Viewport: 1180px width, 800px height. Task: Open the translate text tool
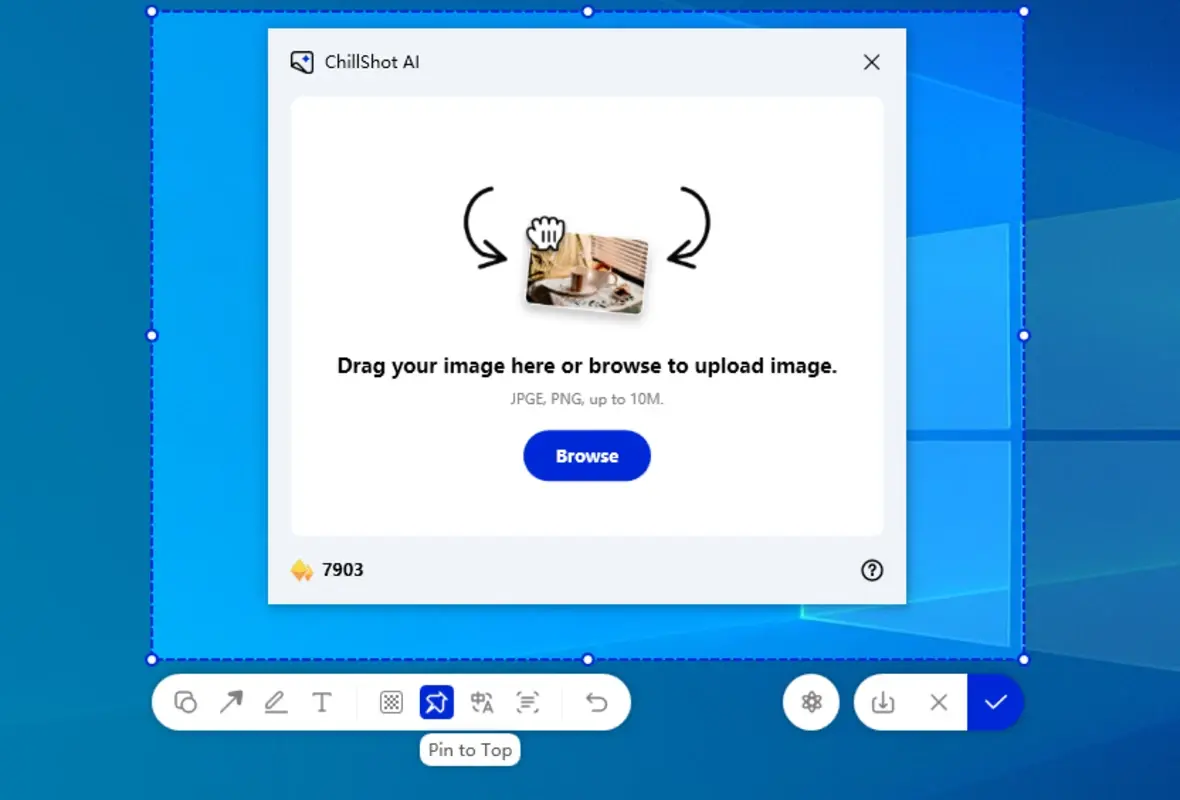click(482, 702)
